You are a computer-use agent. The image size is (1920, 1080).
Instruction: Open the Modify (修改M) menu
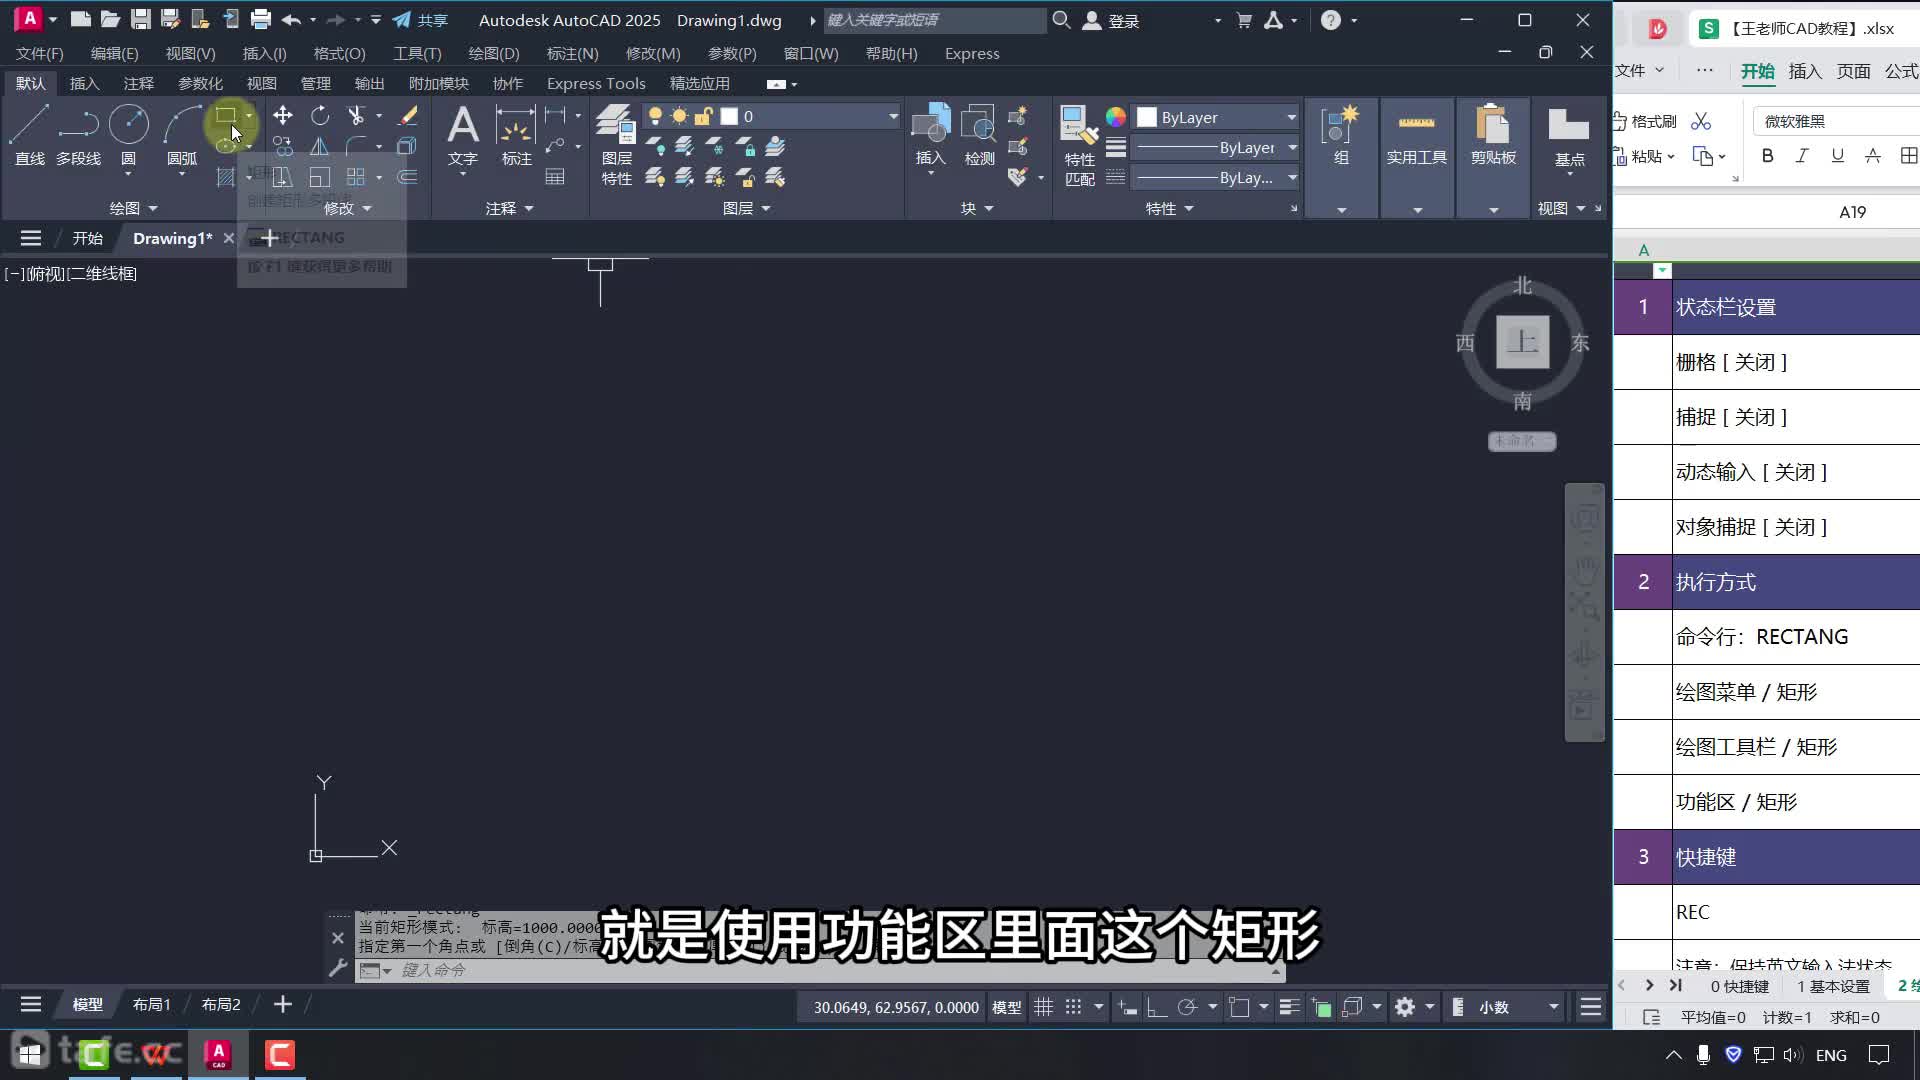pyautogui.click(x=653, y=53)
